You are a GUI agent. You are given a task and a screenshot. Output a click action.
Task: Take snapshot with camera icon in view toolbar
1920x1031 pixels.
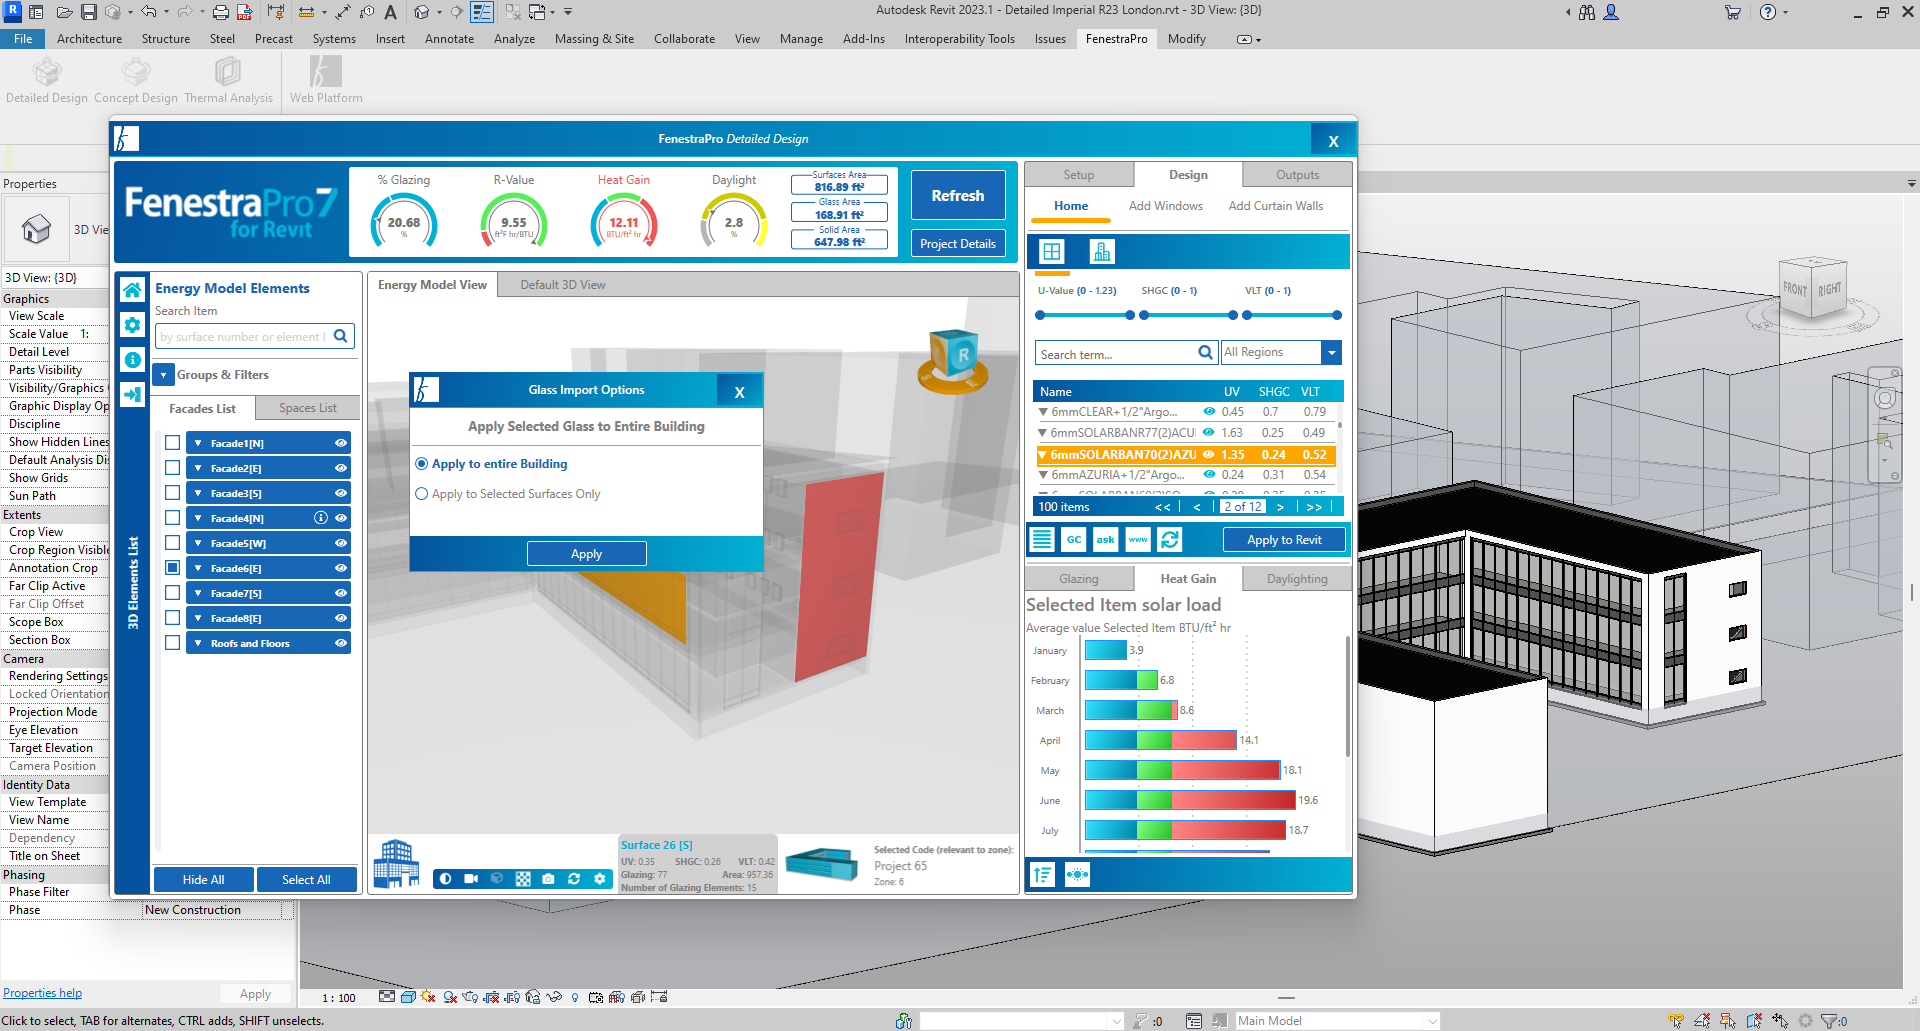548,879
